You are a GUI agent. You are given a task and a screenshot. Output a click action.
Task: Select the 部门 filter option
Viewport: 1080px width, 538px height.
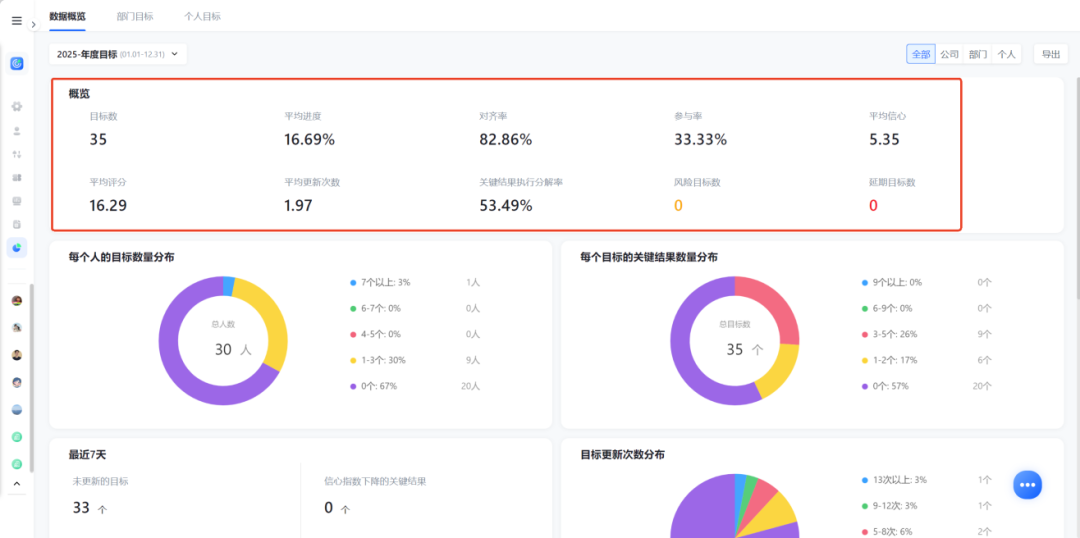click(x=977, y=54)
